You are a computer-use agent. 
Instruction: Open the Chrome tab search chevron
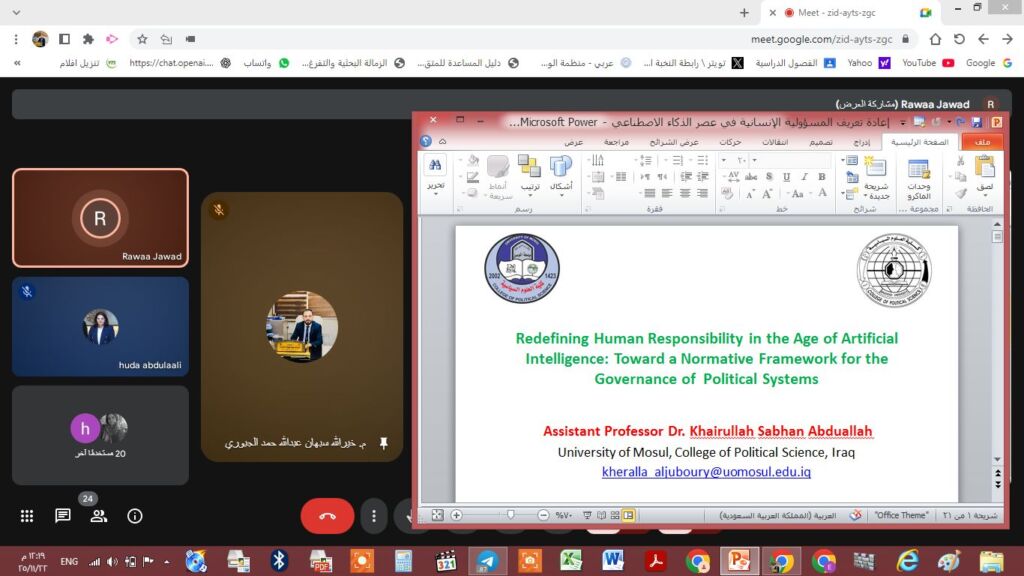point(15,12)
